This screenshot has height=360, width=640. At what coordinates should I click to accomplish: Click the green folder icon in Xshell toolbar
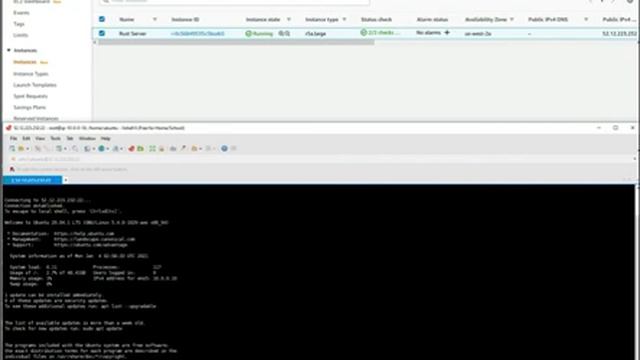pyautogui.click(x=140, y=149)
